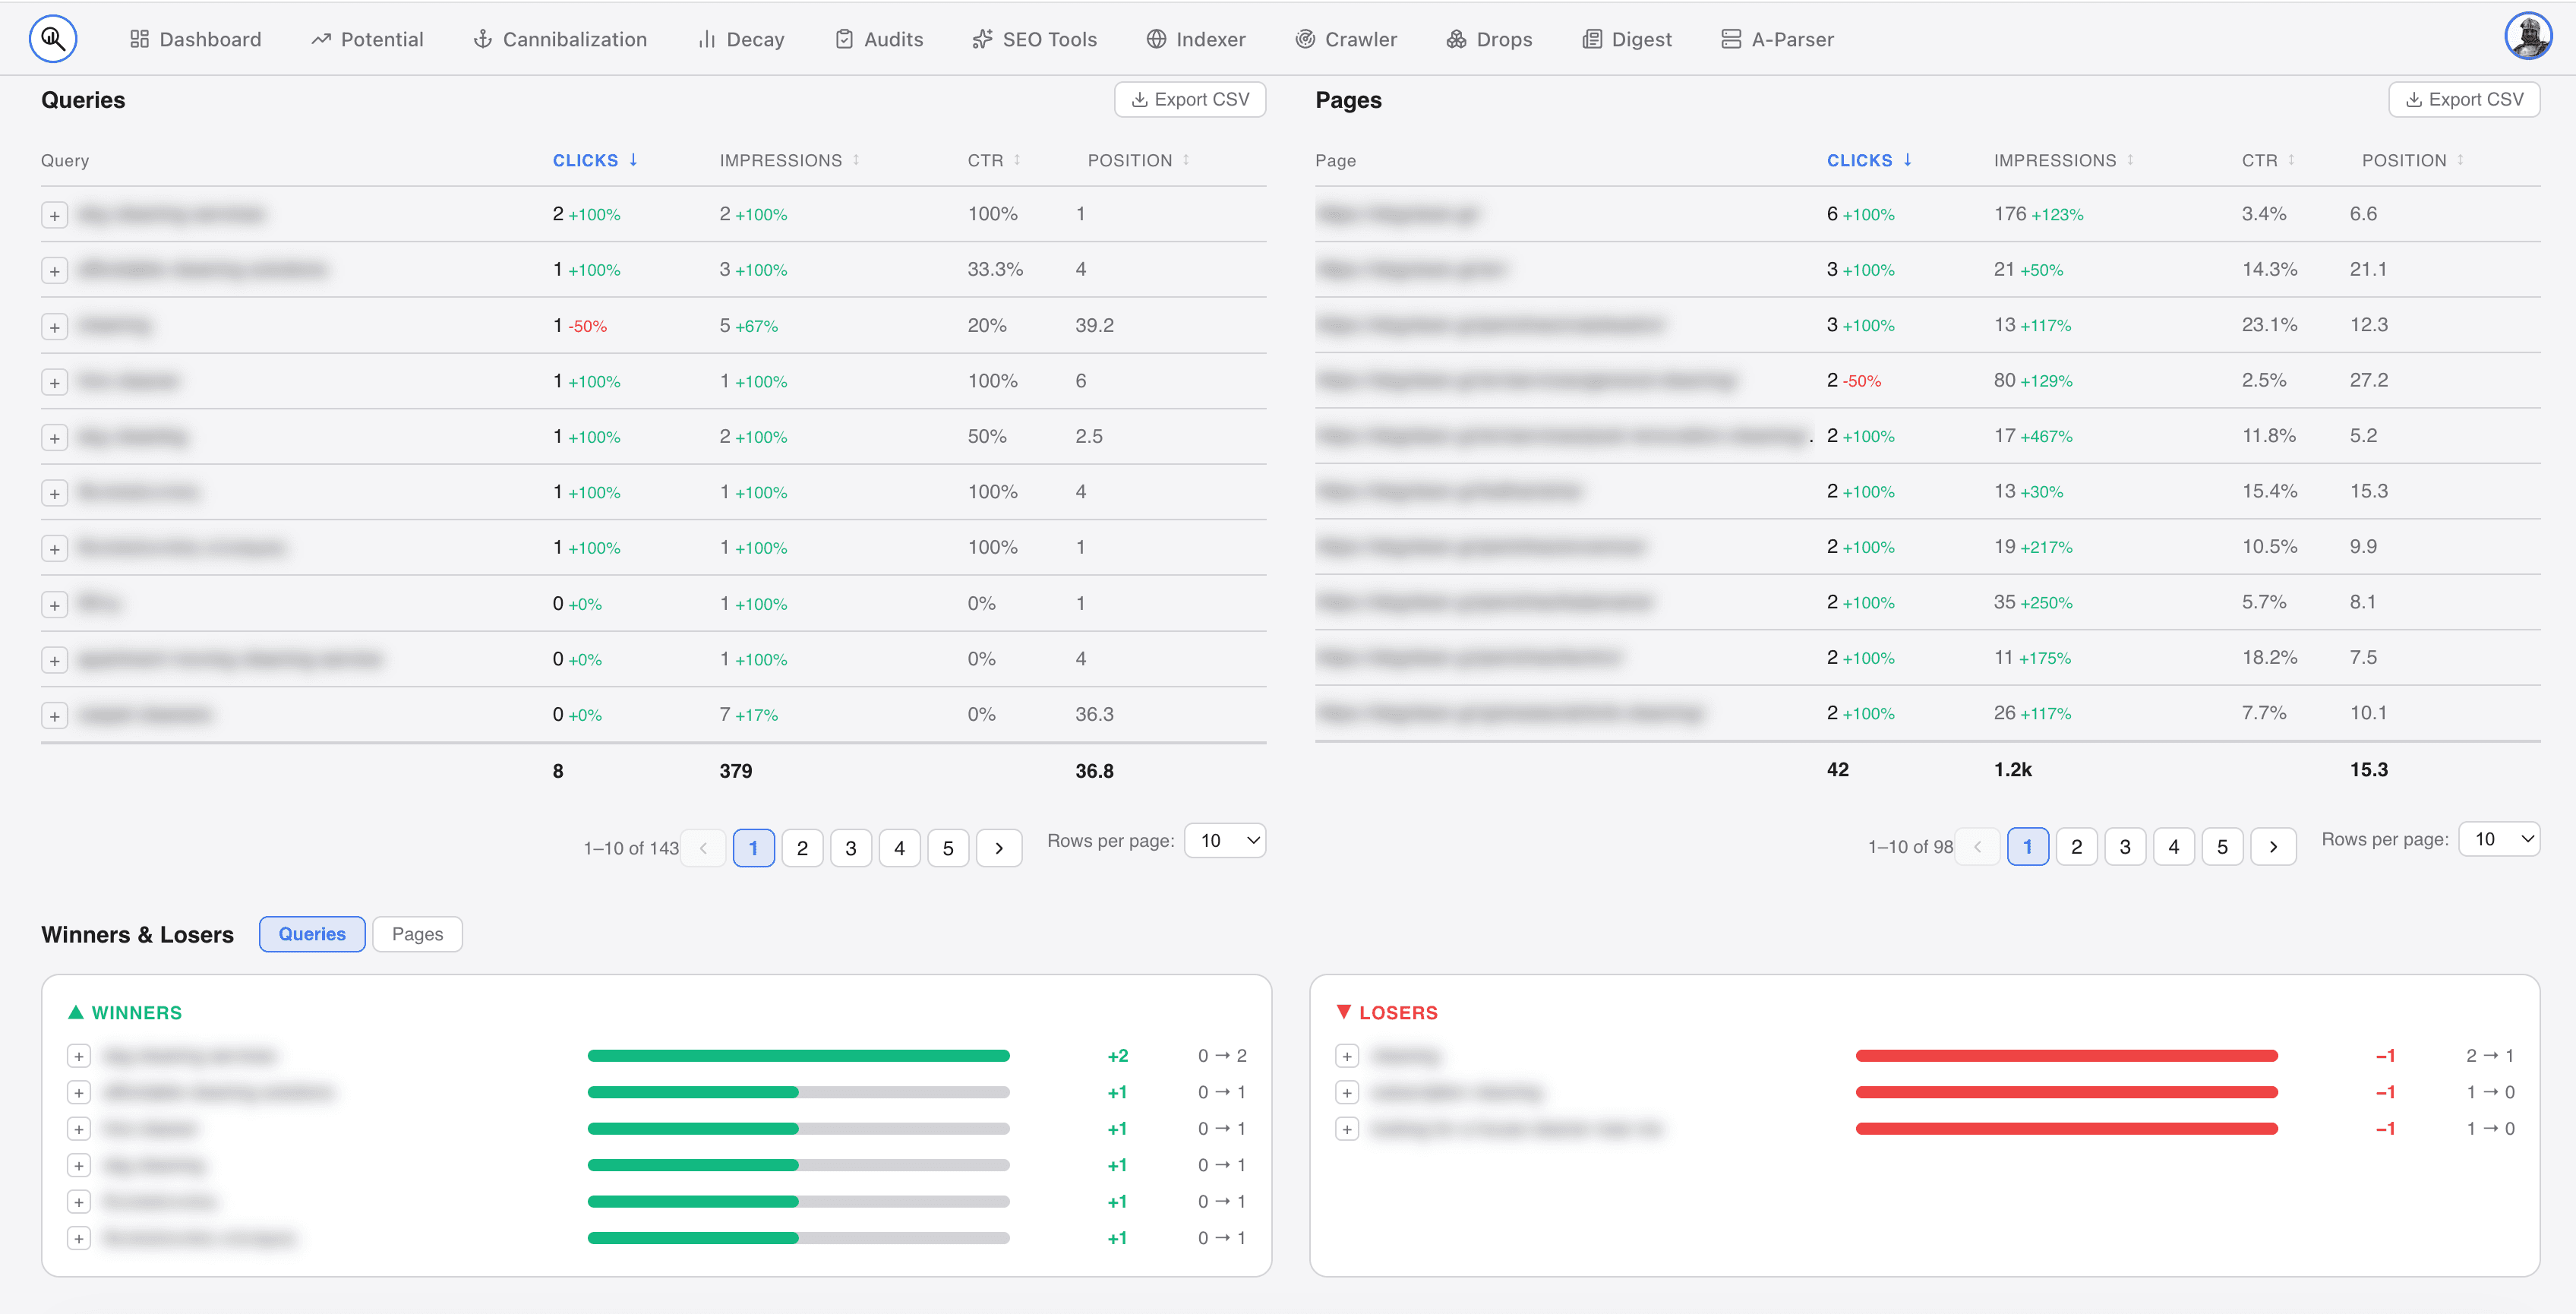Viewport: 2576px width, 1314px height.
Task: Open the user avatar profile menu
Action: 2527,37
